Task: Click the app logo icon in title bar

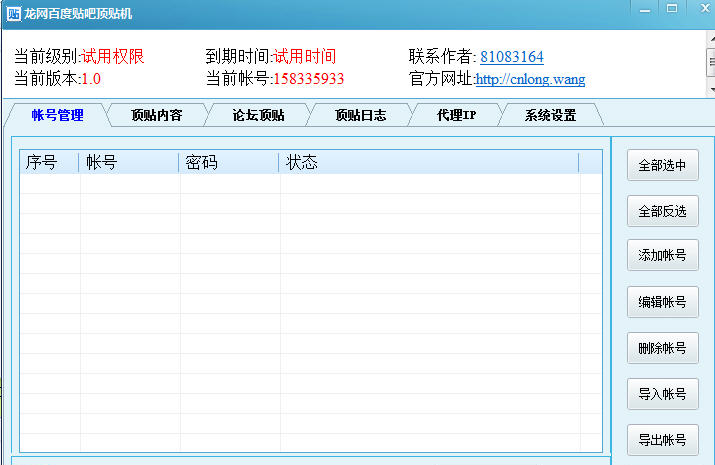Action: (x=14, y=14)
